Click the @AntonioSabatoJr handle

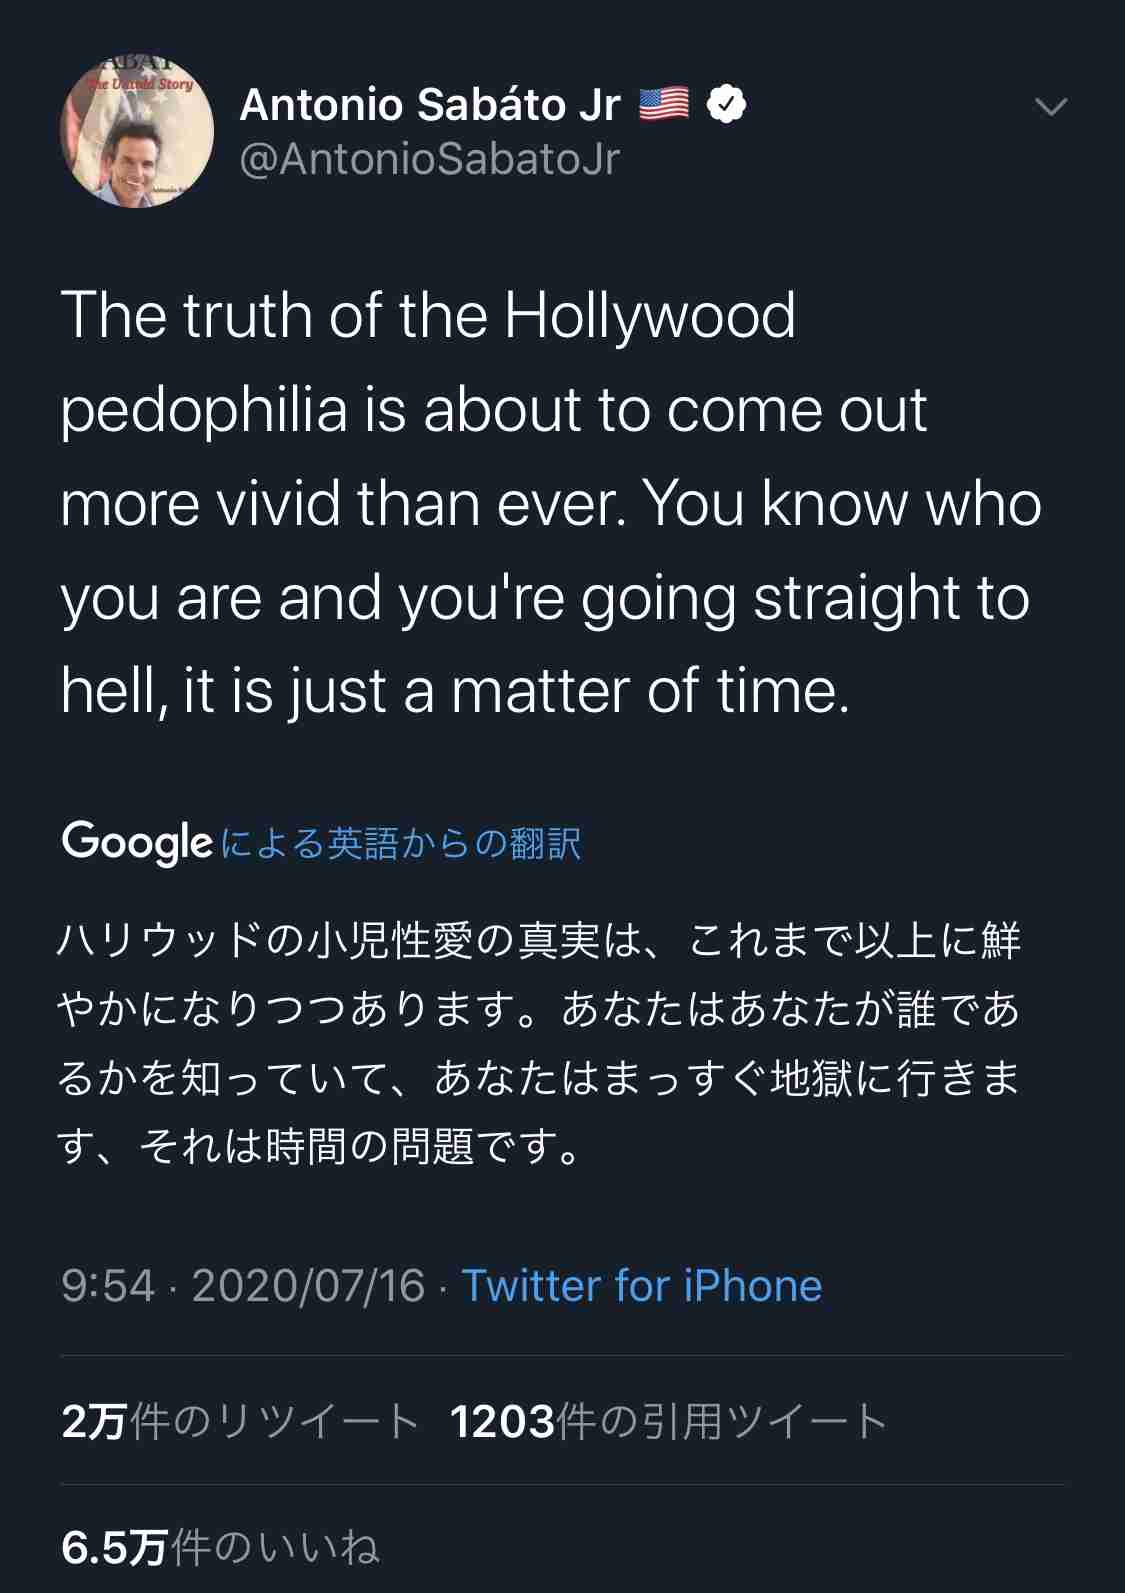(430, 159)
